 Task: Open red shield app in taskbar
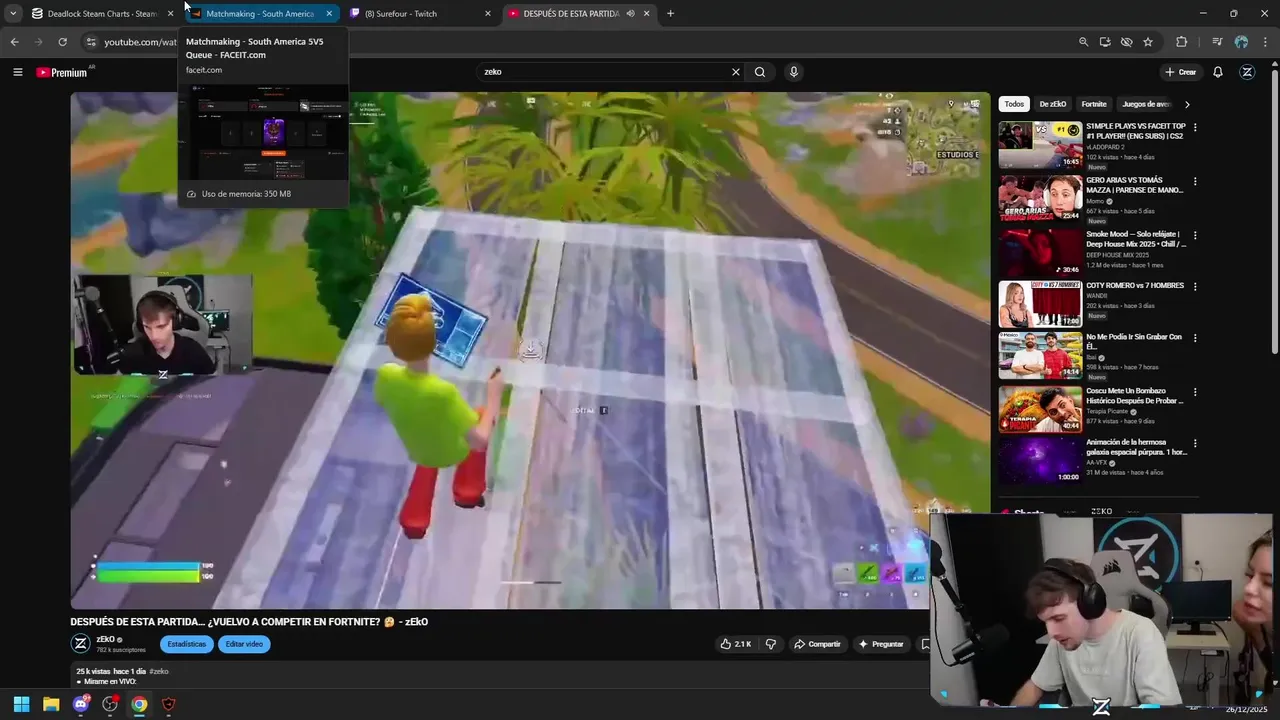[168, 704]
